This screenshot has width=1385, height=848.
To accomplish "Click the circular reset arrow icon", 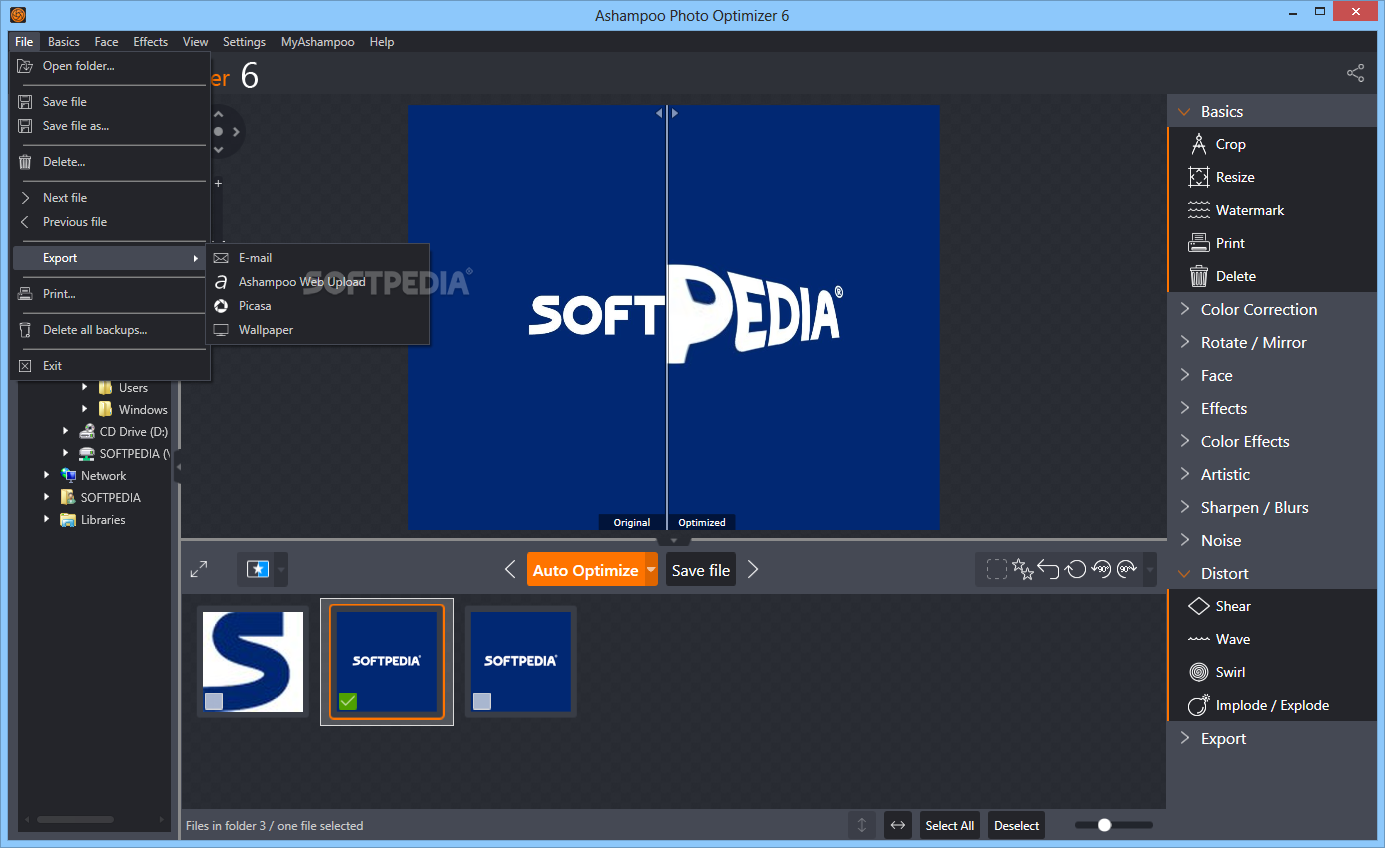I will pyautogui.click(x=1075, y=569).
